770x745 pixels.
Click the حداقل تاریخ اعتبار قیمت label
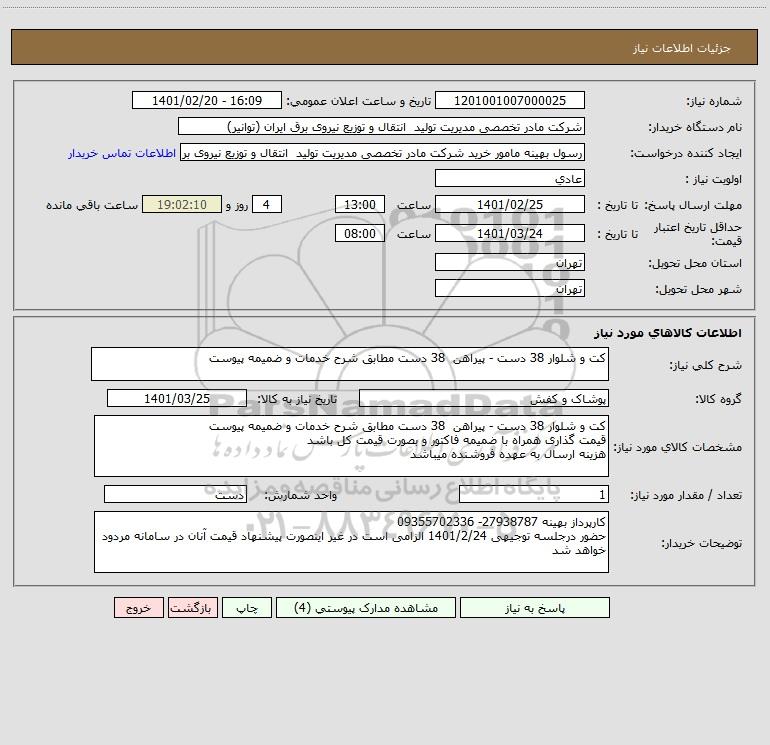[x=697, y=234]
